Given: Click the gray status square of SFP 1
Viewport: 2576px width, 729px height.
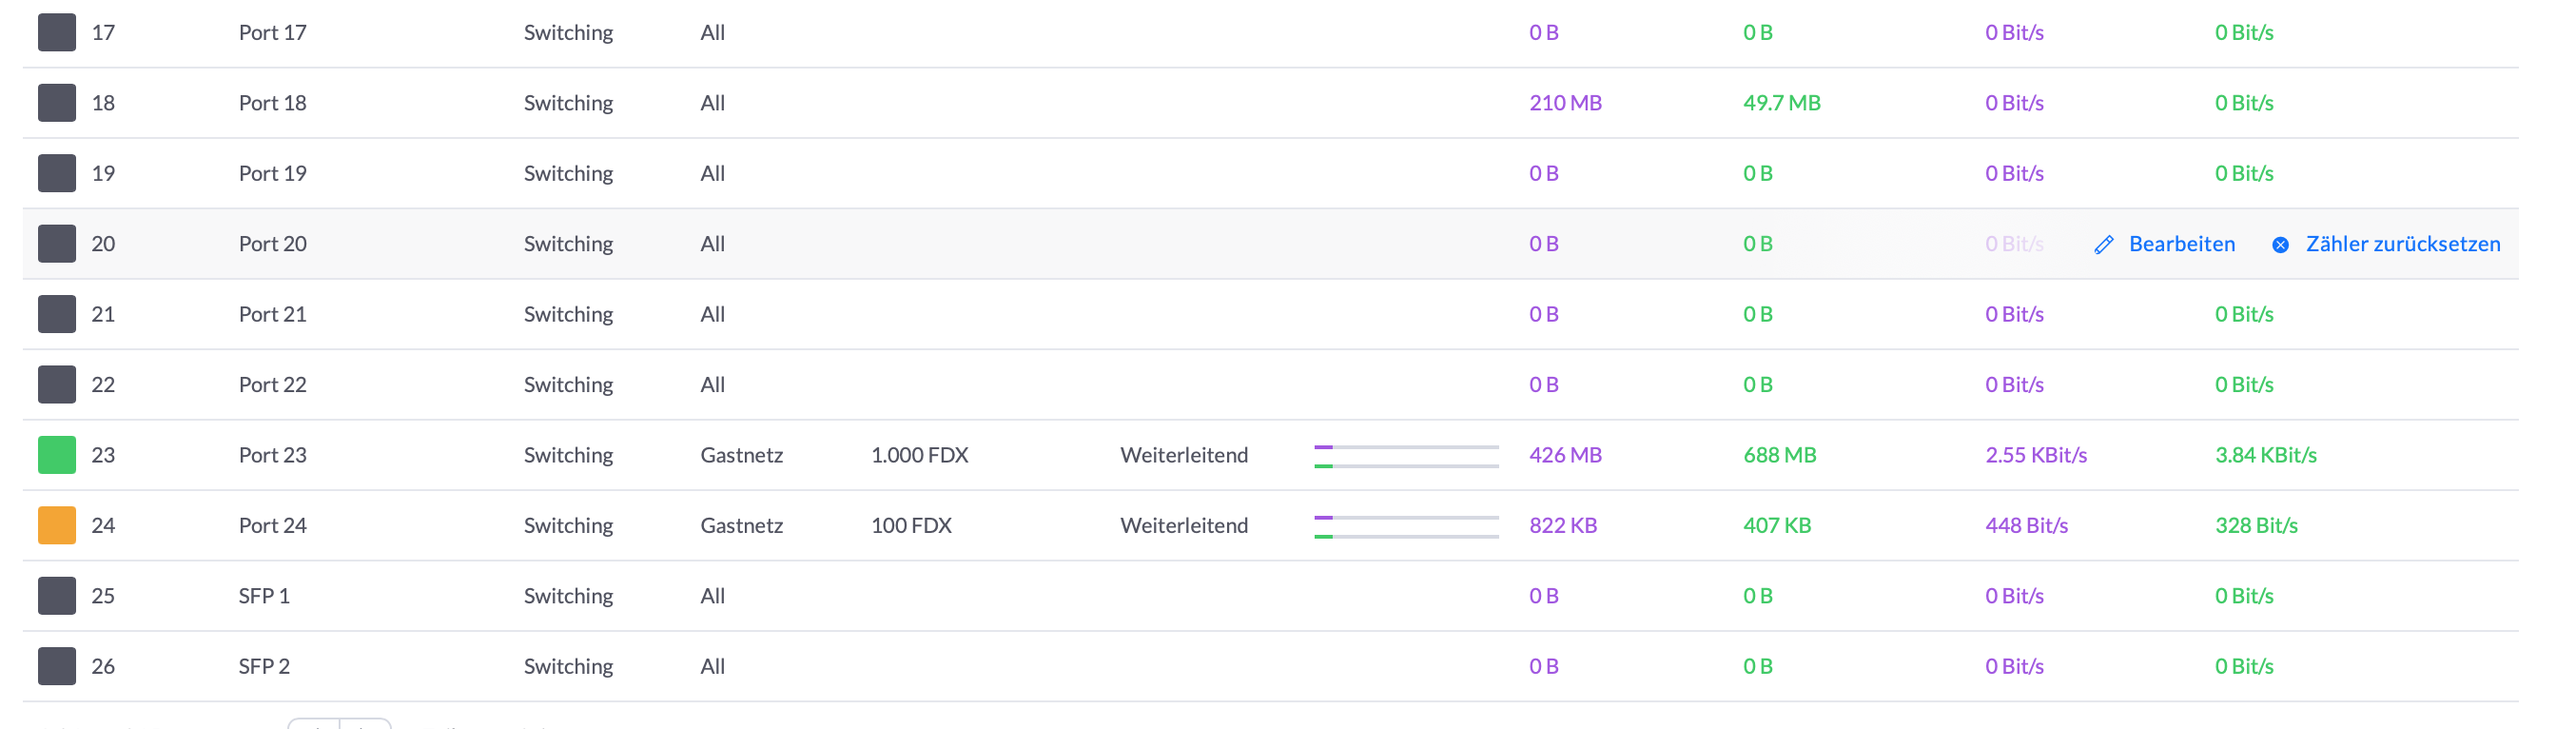Looking at the screenshot, I should (x=57, y=596).
